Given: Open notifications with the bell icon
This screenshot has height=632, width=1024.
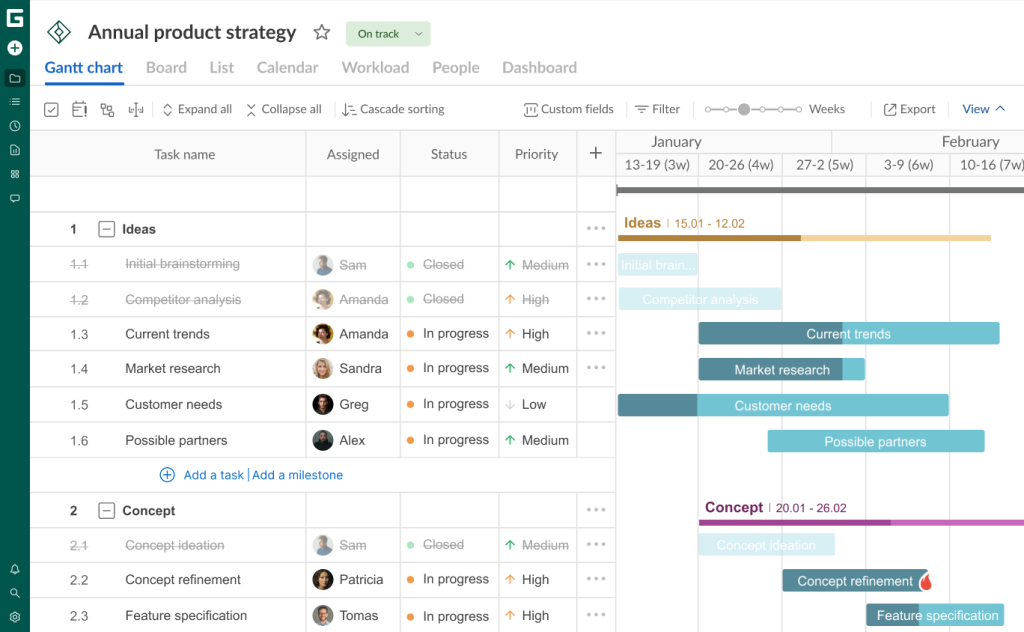Looking at the screenshot, I should (14, 568).
